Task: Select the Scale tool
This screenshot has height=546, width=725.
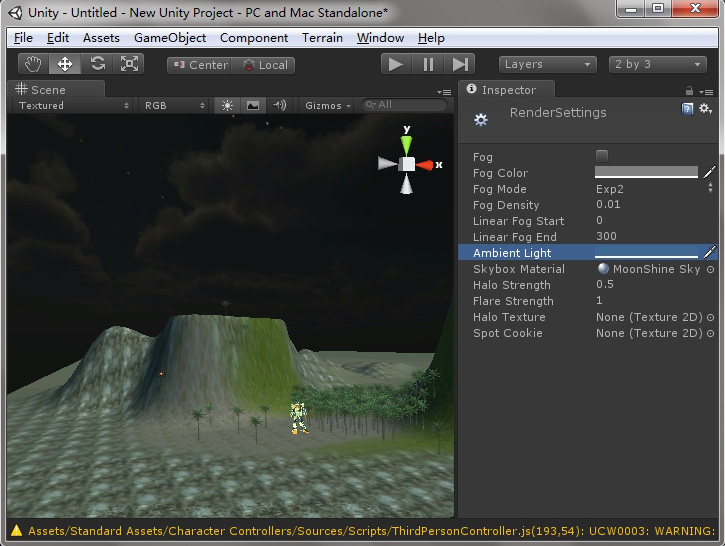Action: click(x=129, y=64)
